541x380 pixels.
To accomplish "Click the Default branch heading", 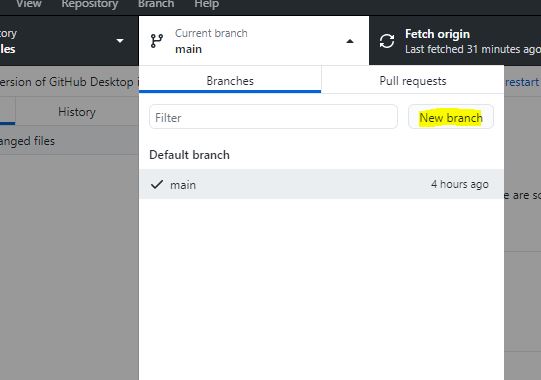I will (x=189, y=155).
